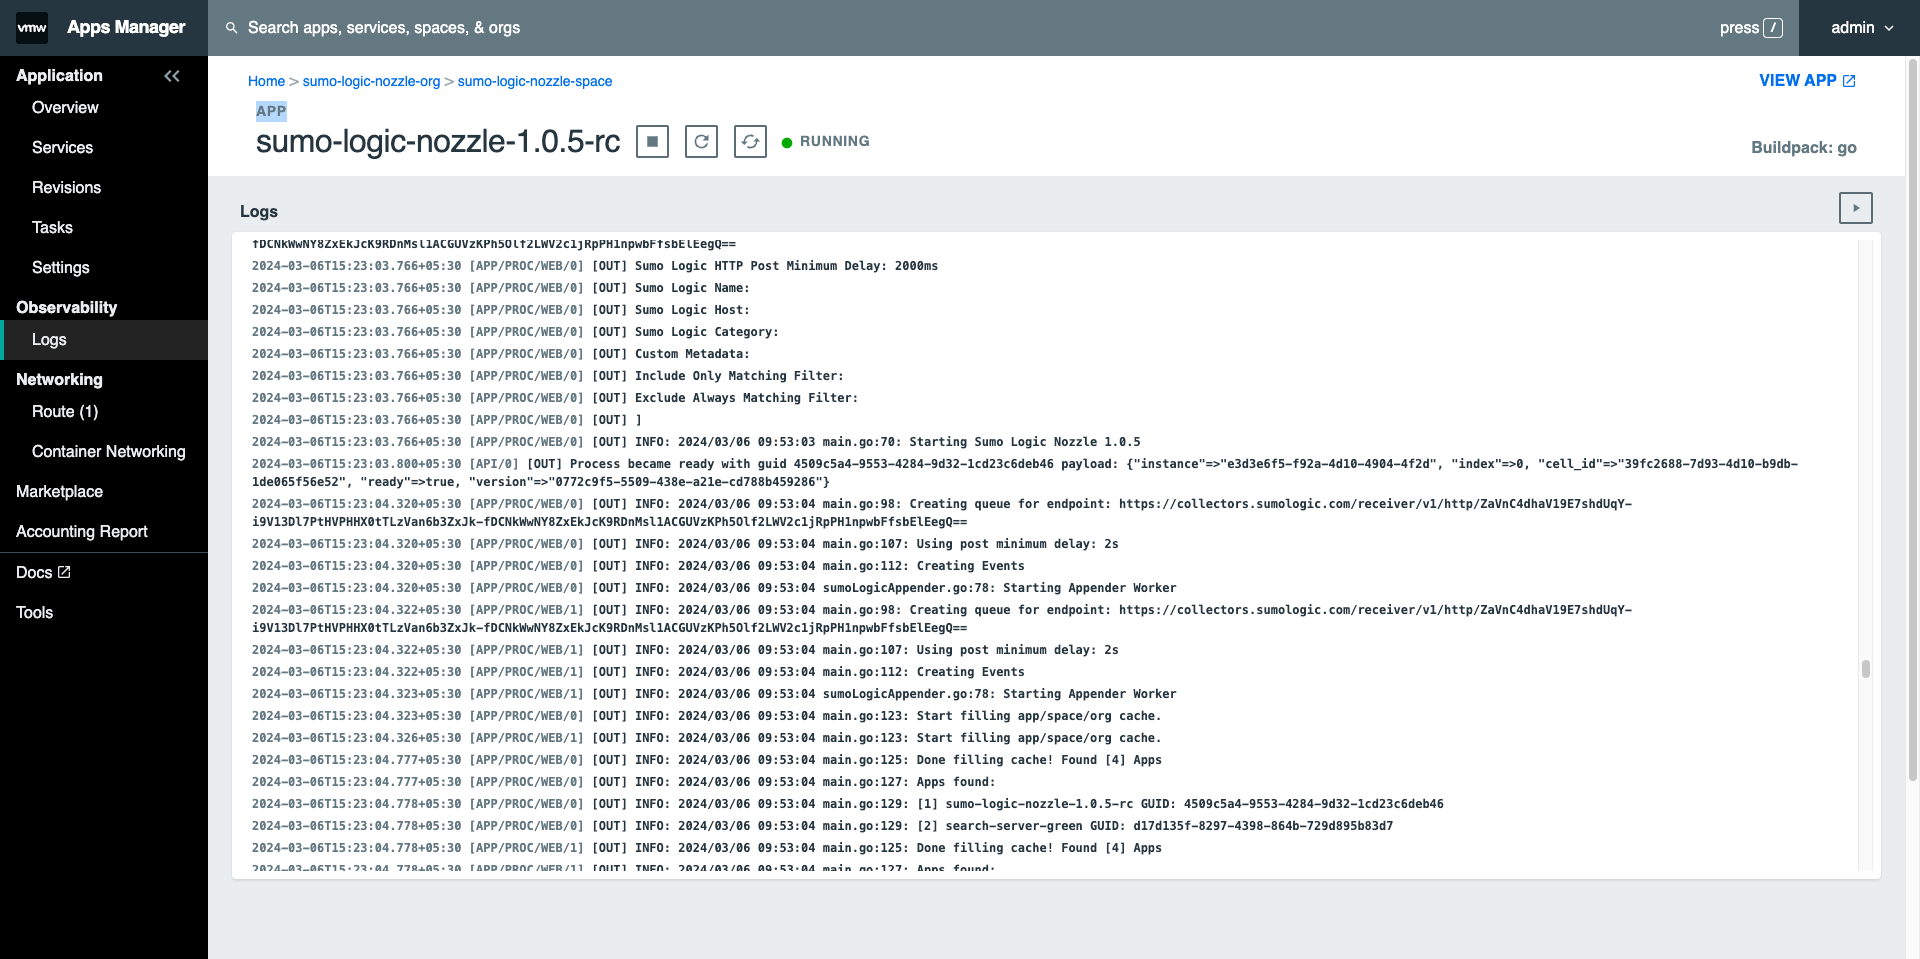Open Docs via its external link icon
1920x959 pixels.
click(63, 571)
